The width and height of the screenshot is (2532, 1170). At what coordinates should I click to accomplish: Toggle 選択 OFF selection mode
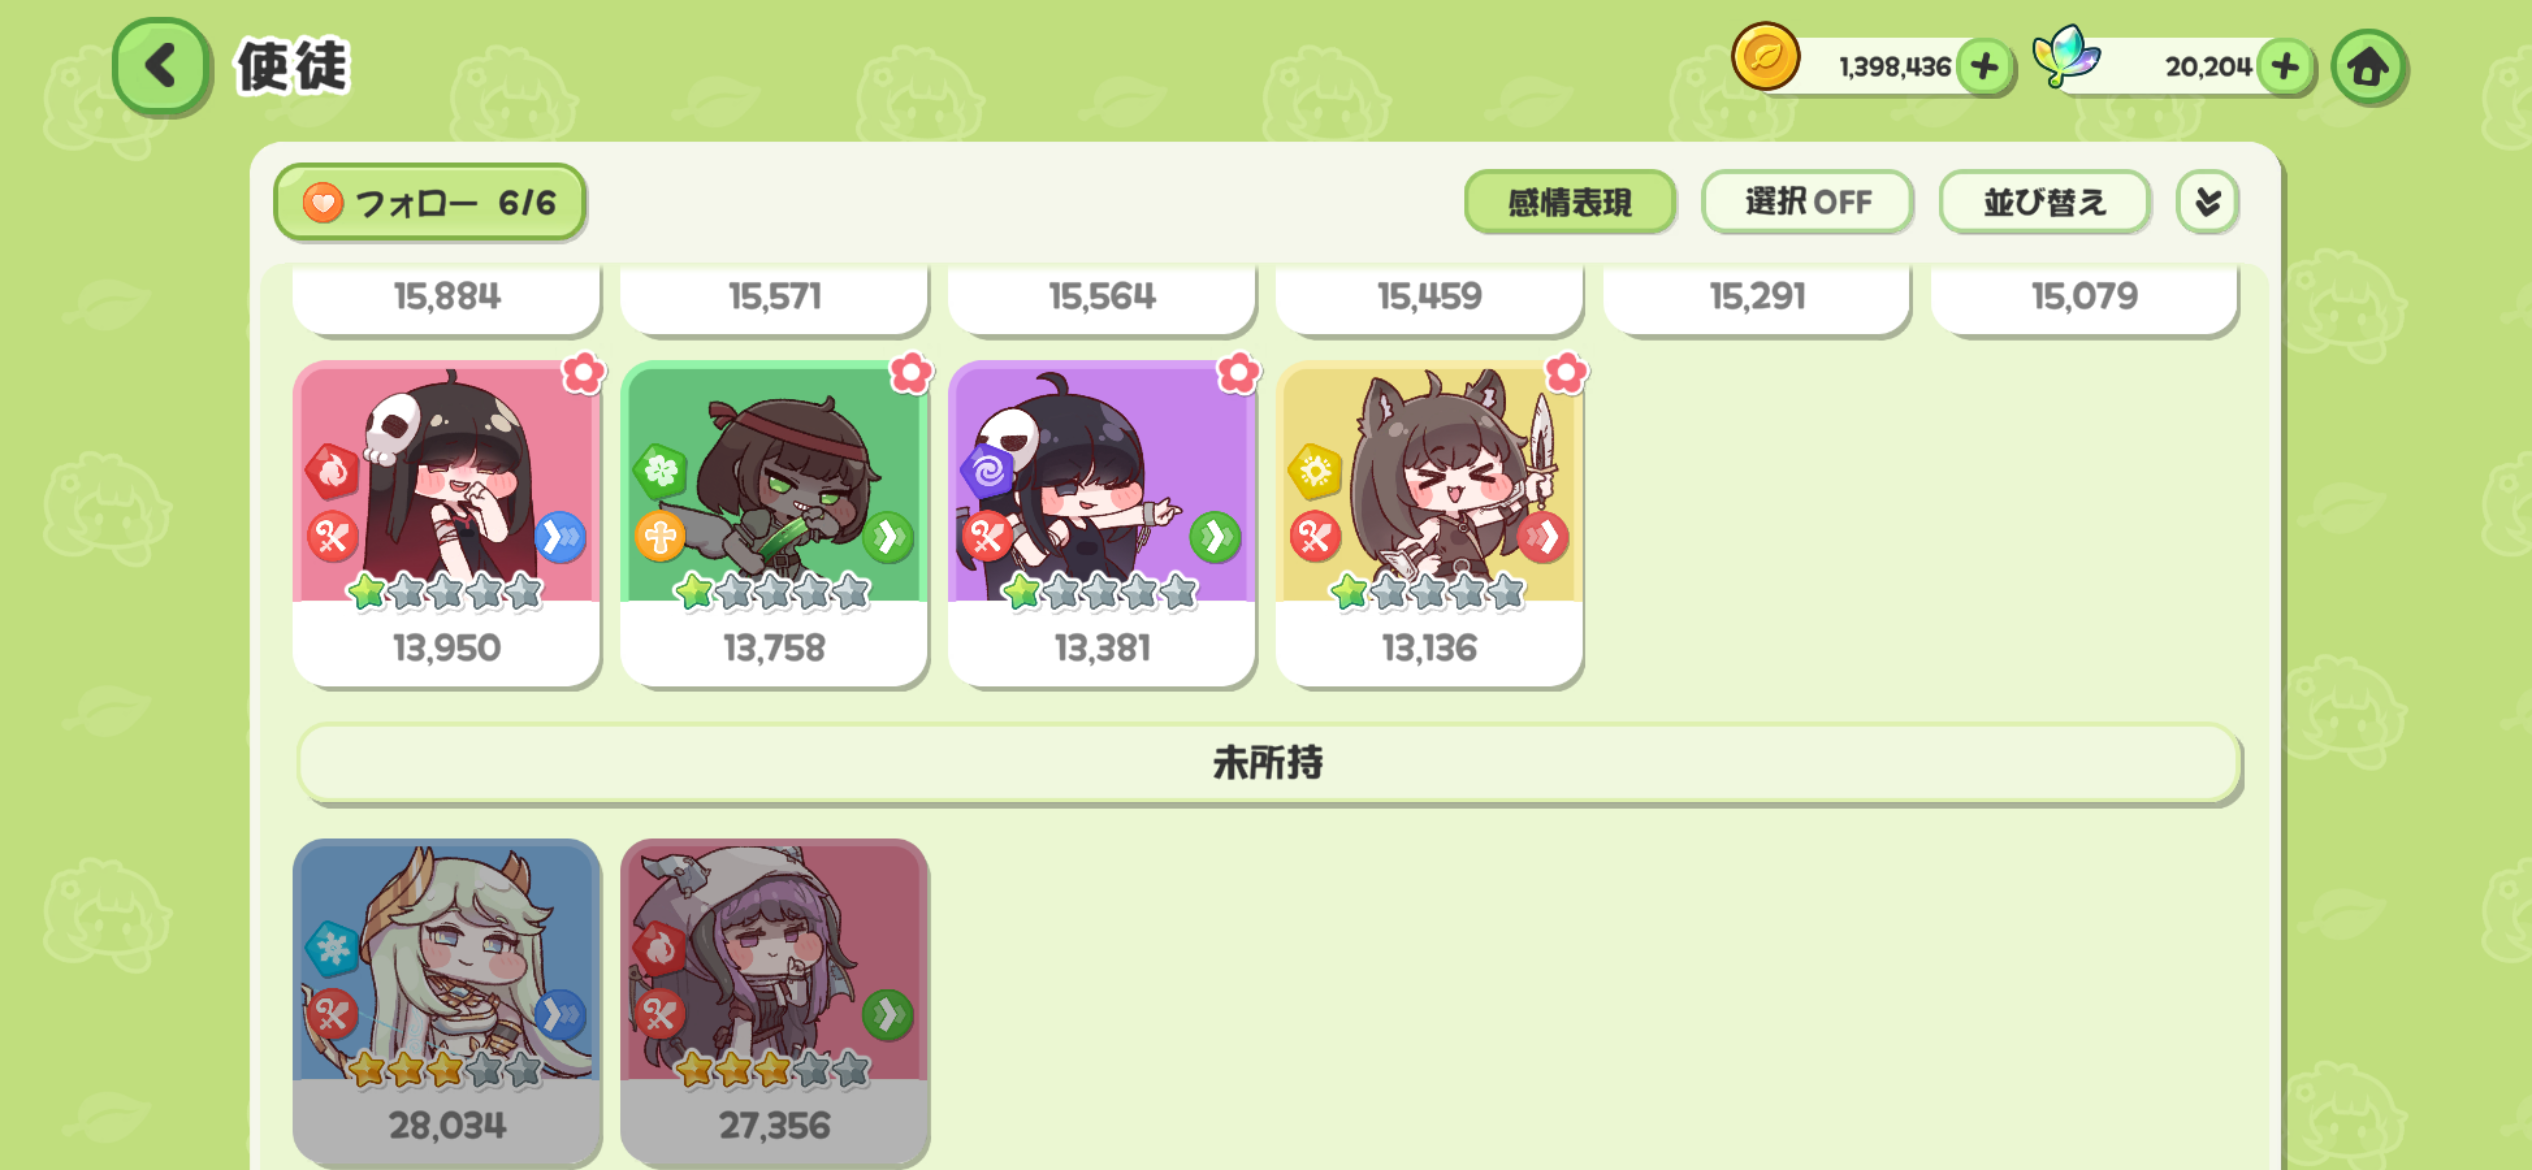(x=1808, y=202)
